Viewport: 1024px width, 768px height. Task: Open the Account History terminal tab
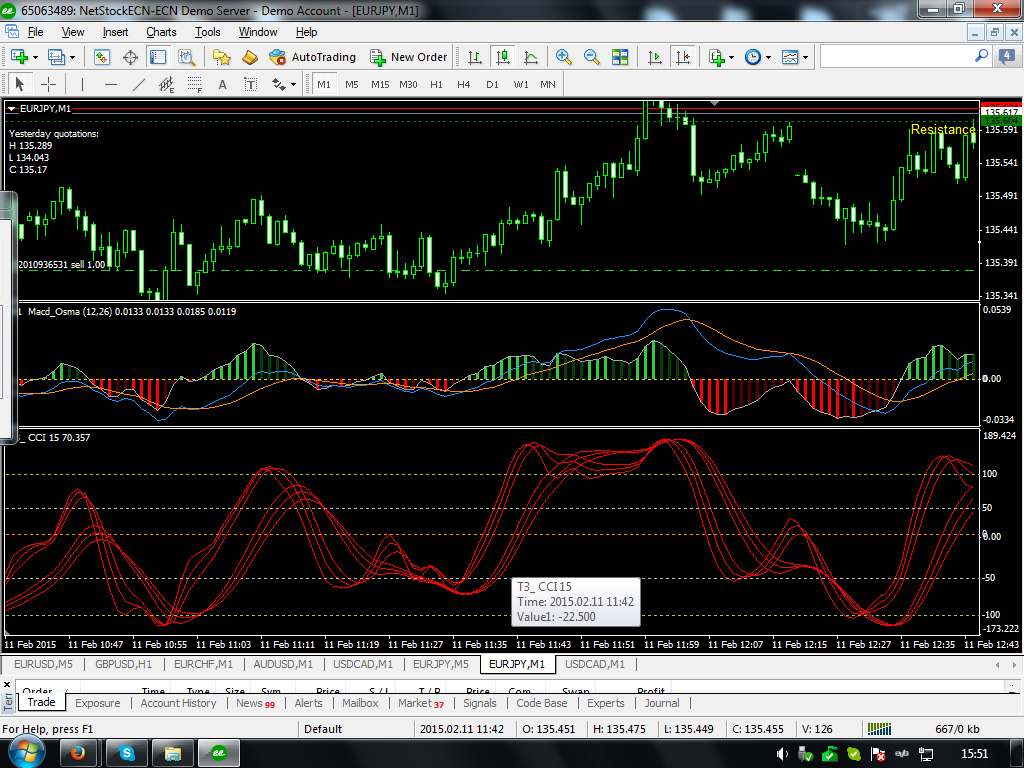178,703
